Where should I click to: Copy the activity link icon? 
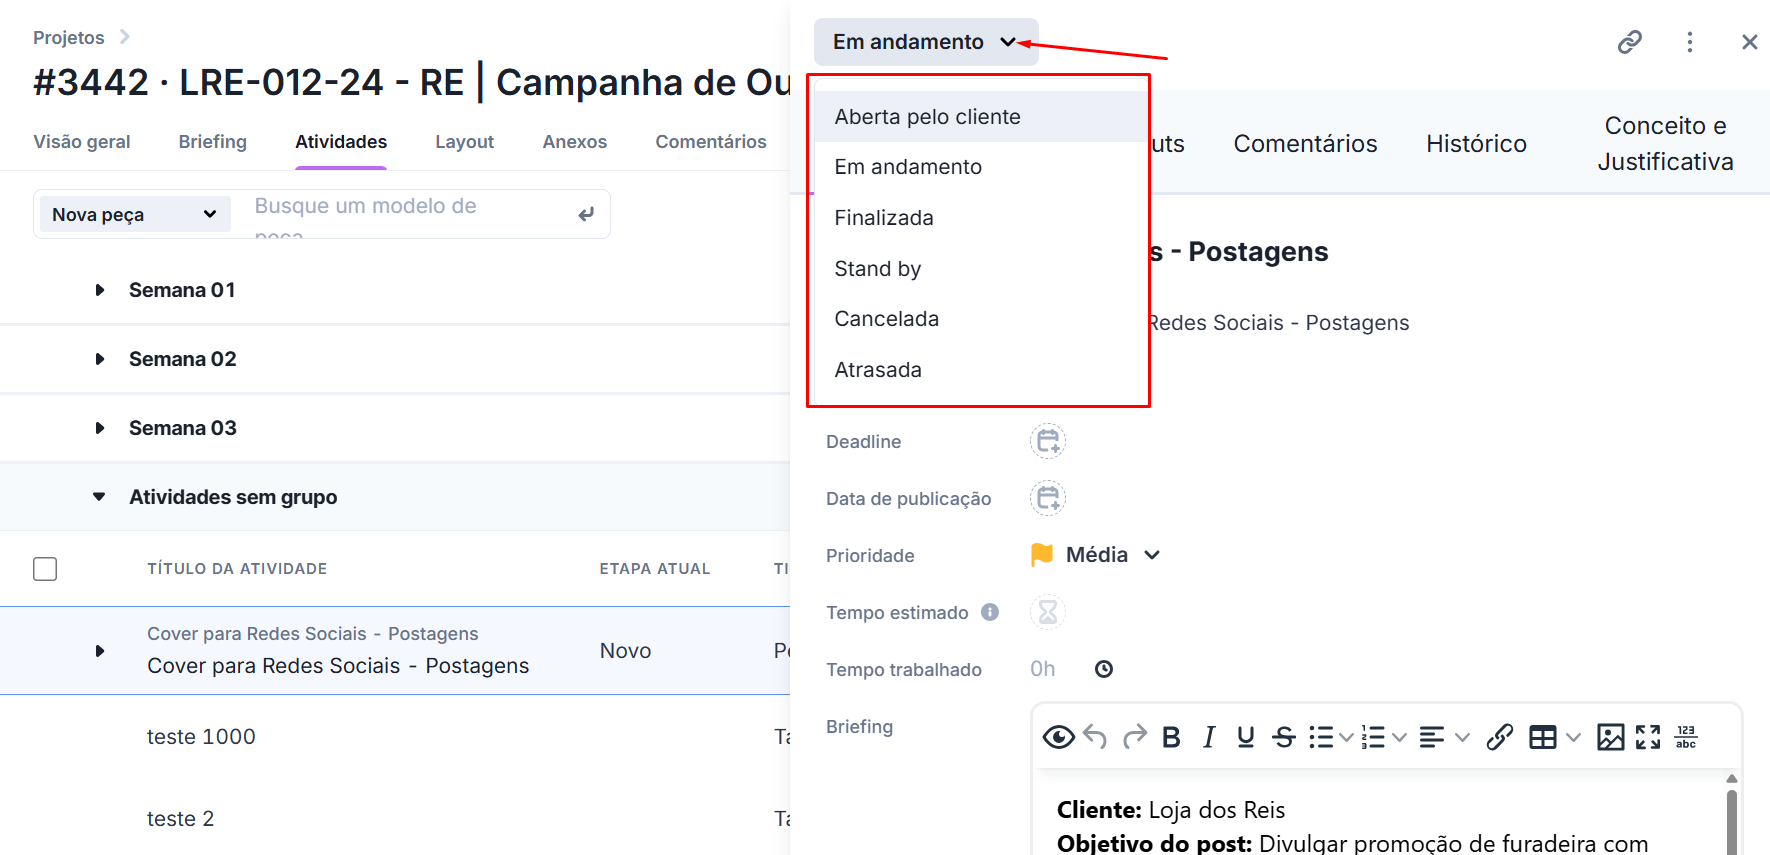pos(1630,42)
